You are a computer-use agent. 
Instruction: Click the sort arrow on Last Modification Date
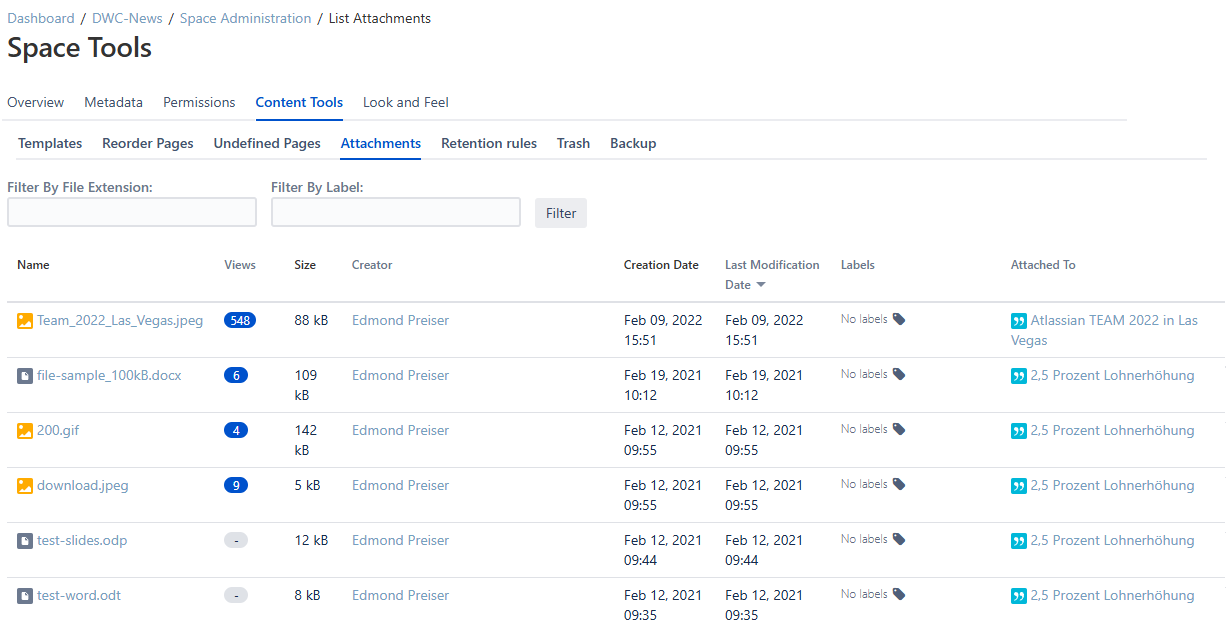(761, 286)
